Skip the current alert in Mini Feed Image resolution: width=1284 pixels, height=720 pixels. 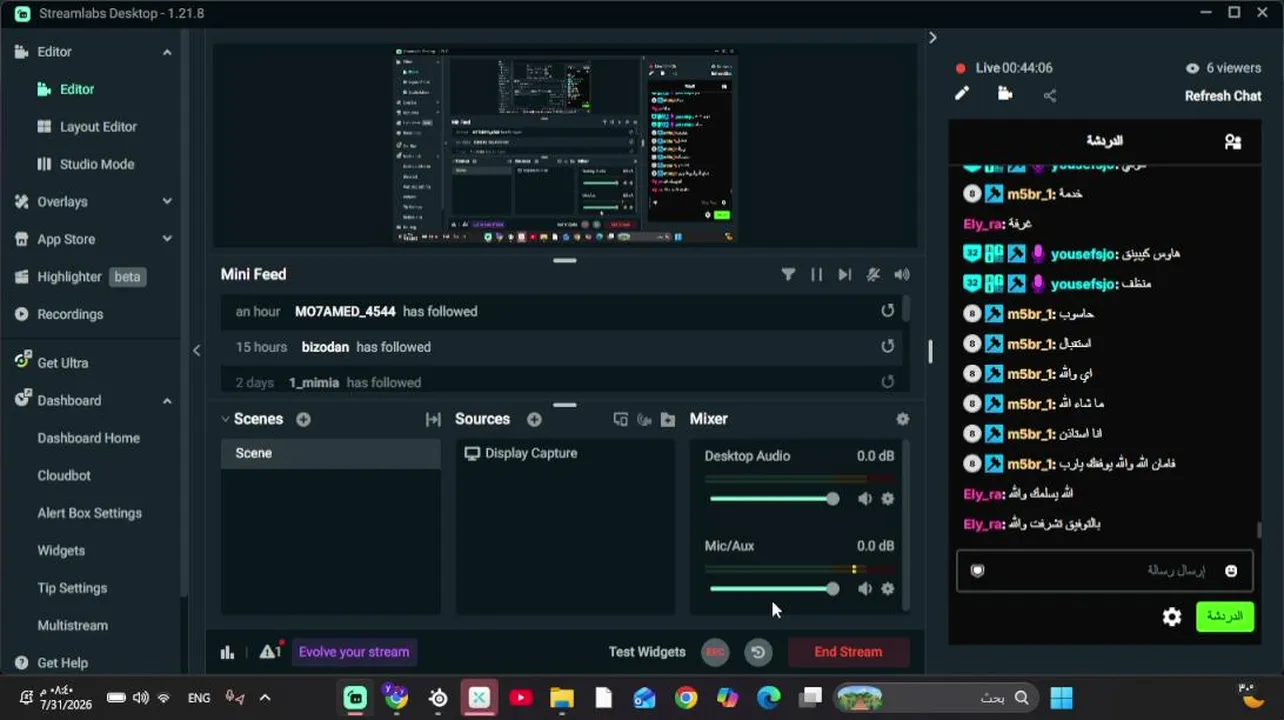point(845,274)
